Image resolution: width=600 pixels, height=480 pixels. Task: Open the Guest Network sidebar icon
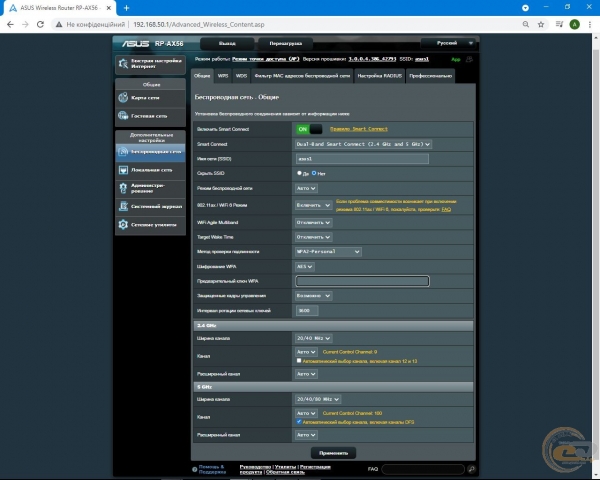(123, 116)
